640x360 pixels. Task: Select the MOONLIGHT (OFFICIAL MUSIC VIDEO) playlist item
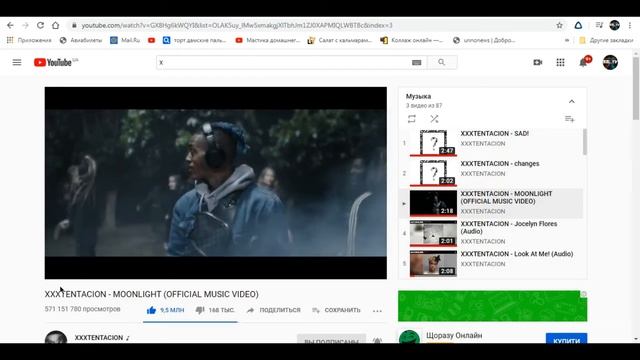point(491,203)
